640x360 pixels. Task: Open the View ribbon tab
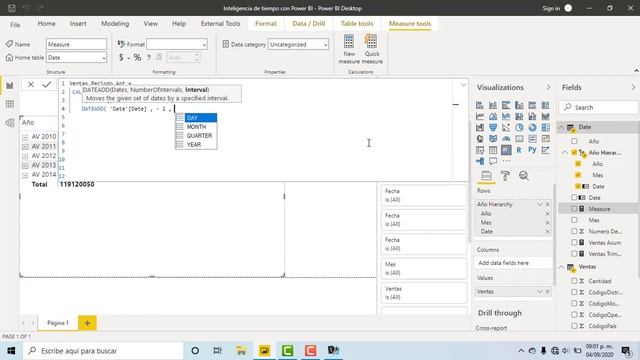point(151,24)
